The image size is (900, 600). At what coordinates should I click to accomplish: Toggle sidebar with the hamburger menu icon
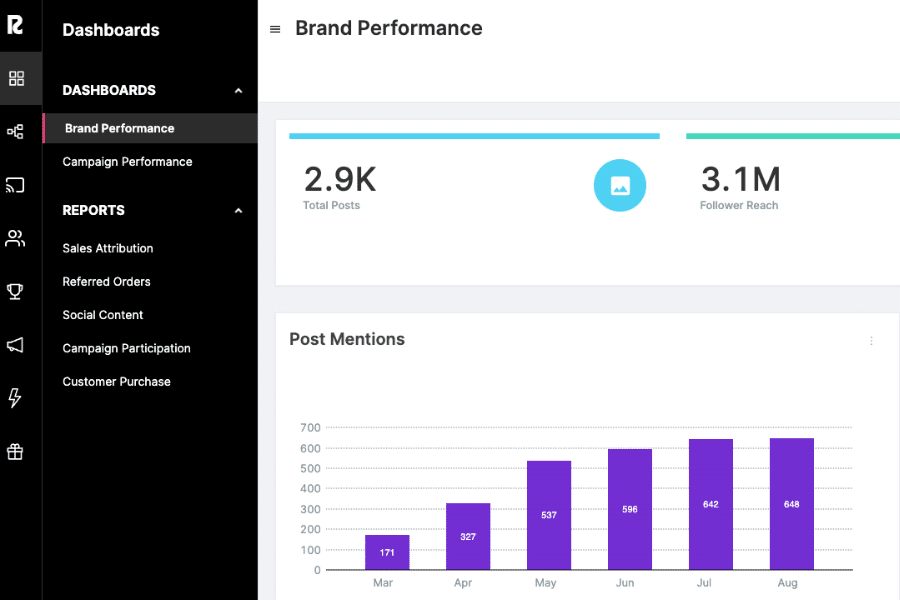[275, 30]
